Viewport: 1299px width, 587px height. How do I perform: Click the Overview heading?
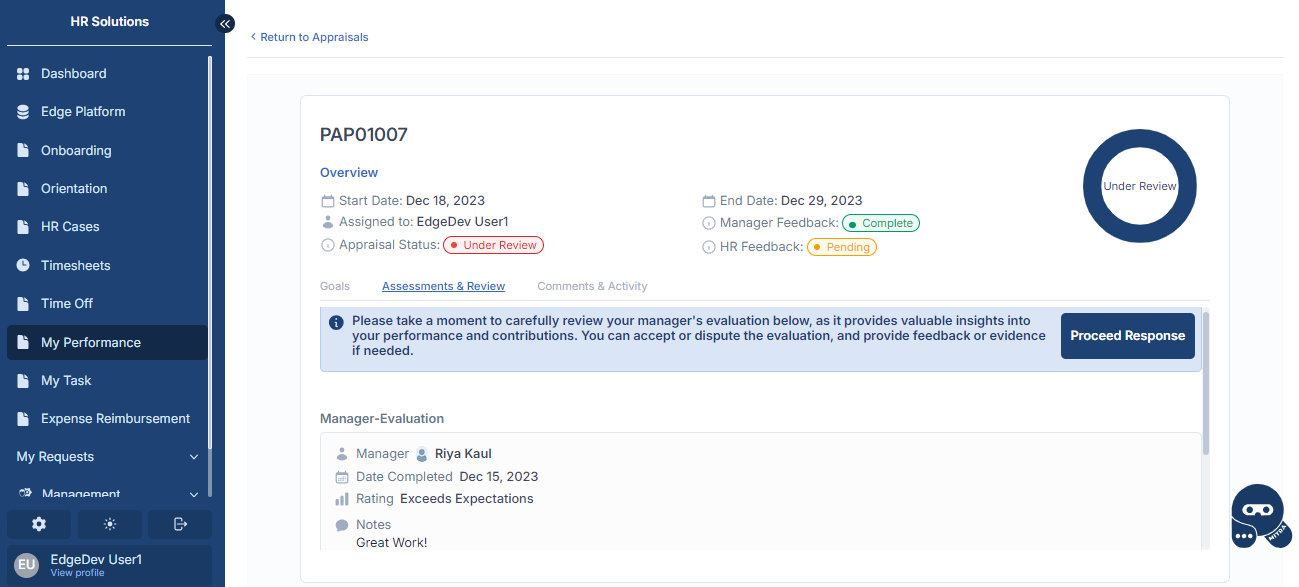pyautogui.click(x=349, y=173)
